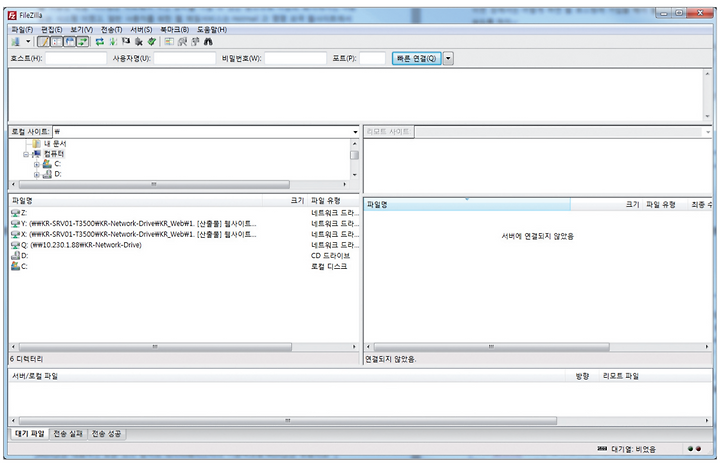Sort local list by 파일 유형 column
The height and width of the screenshot is (466, 720).
[334, 201]
